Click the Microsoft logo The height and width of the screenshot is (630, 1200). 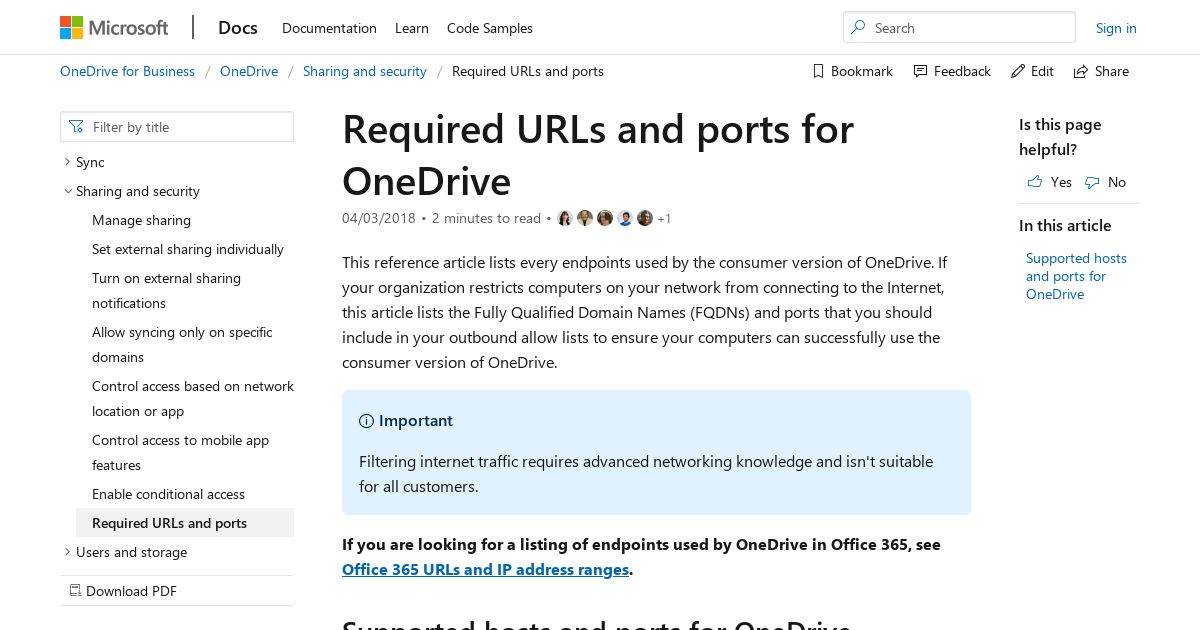114,27
